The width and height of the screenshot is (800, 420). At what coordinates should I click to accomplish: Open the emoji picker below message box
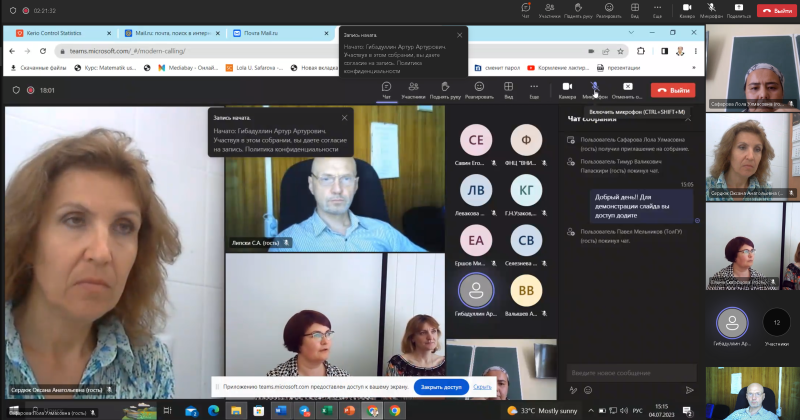tap(588, 390)
